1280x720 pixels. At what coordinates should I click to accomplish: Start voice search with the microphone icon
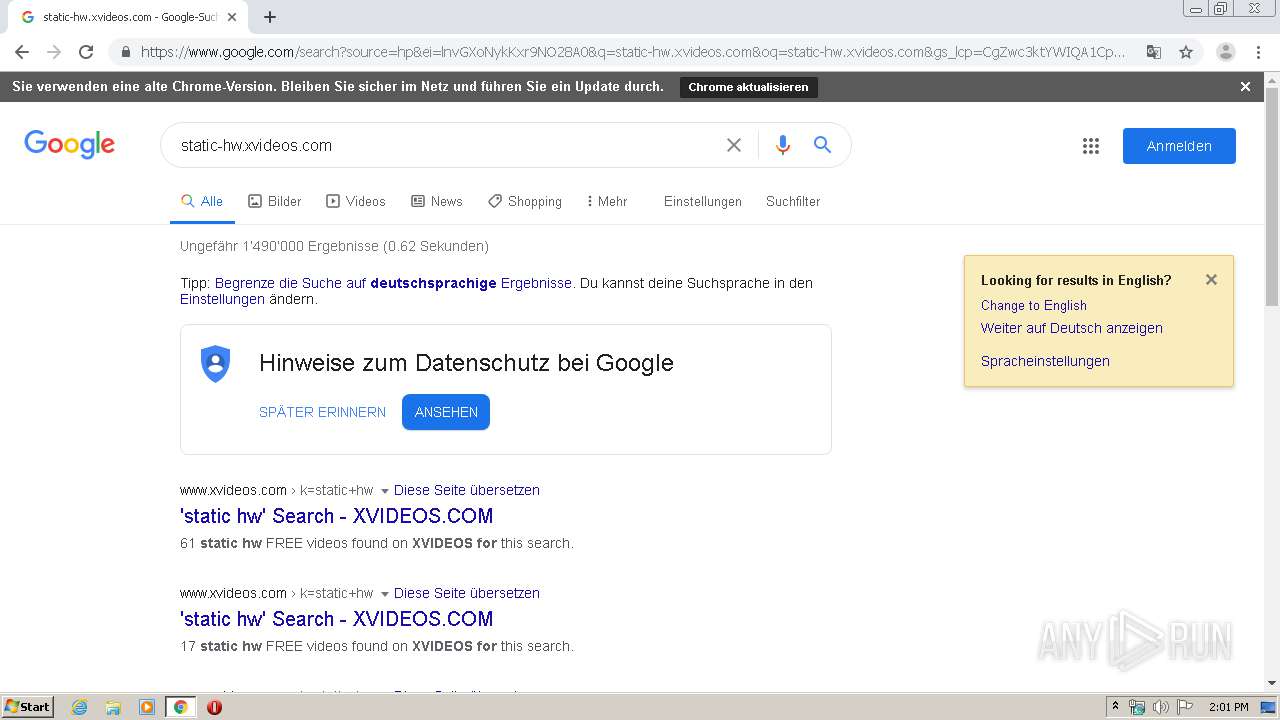[783, 145]
